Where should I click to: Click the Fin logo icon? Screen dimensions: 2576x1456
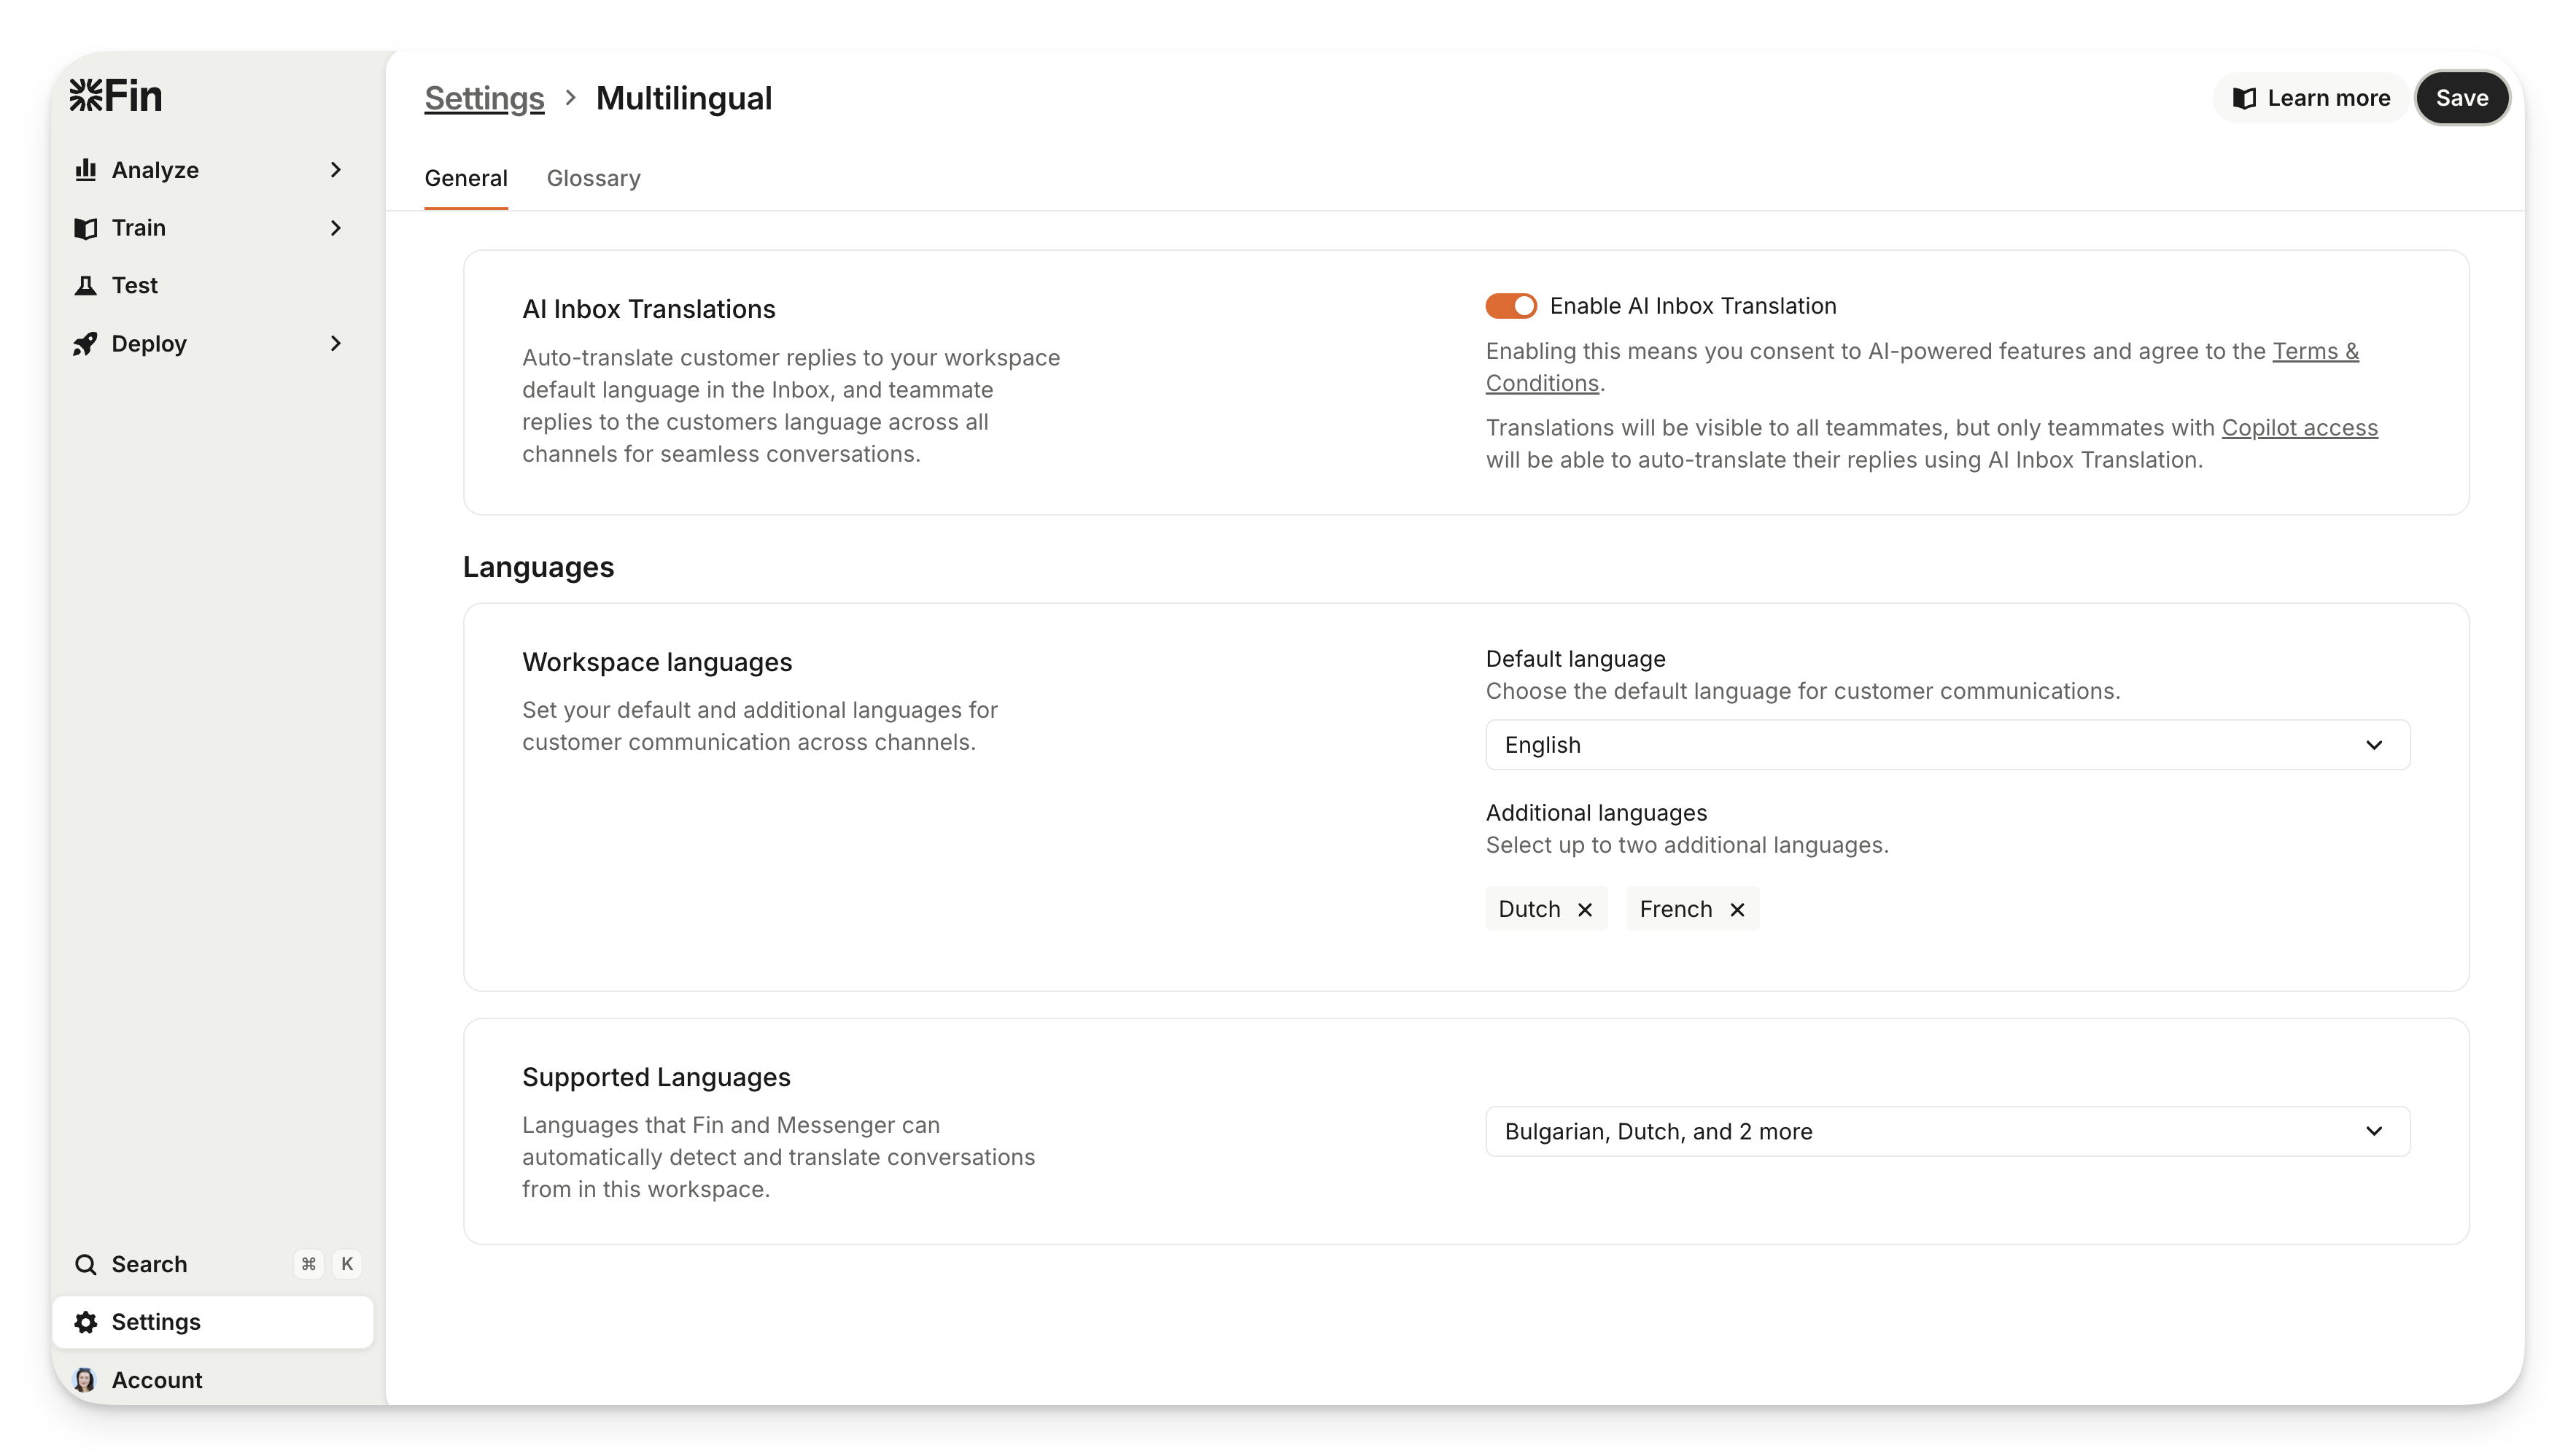point(86,96)
